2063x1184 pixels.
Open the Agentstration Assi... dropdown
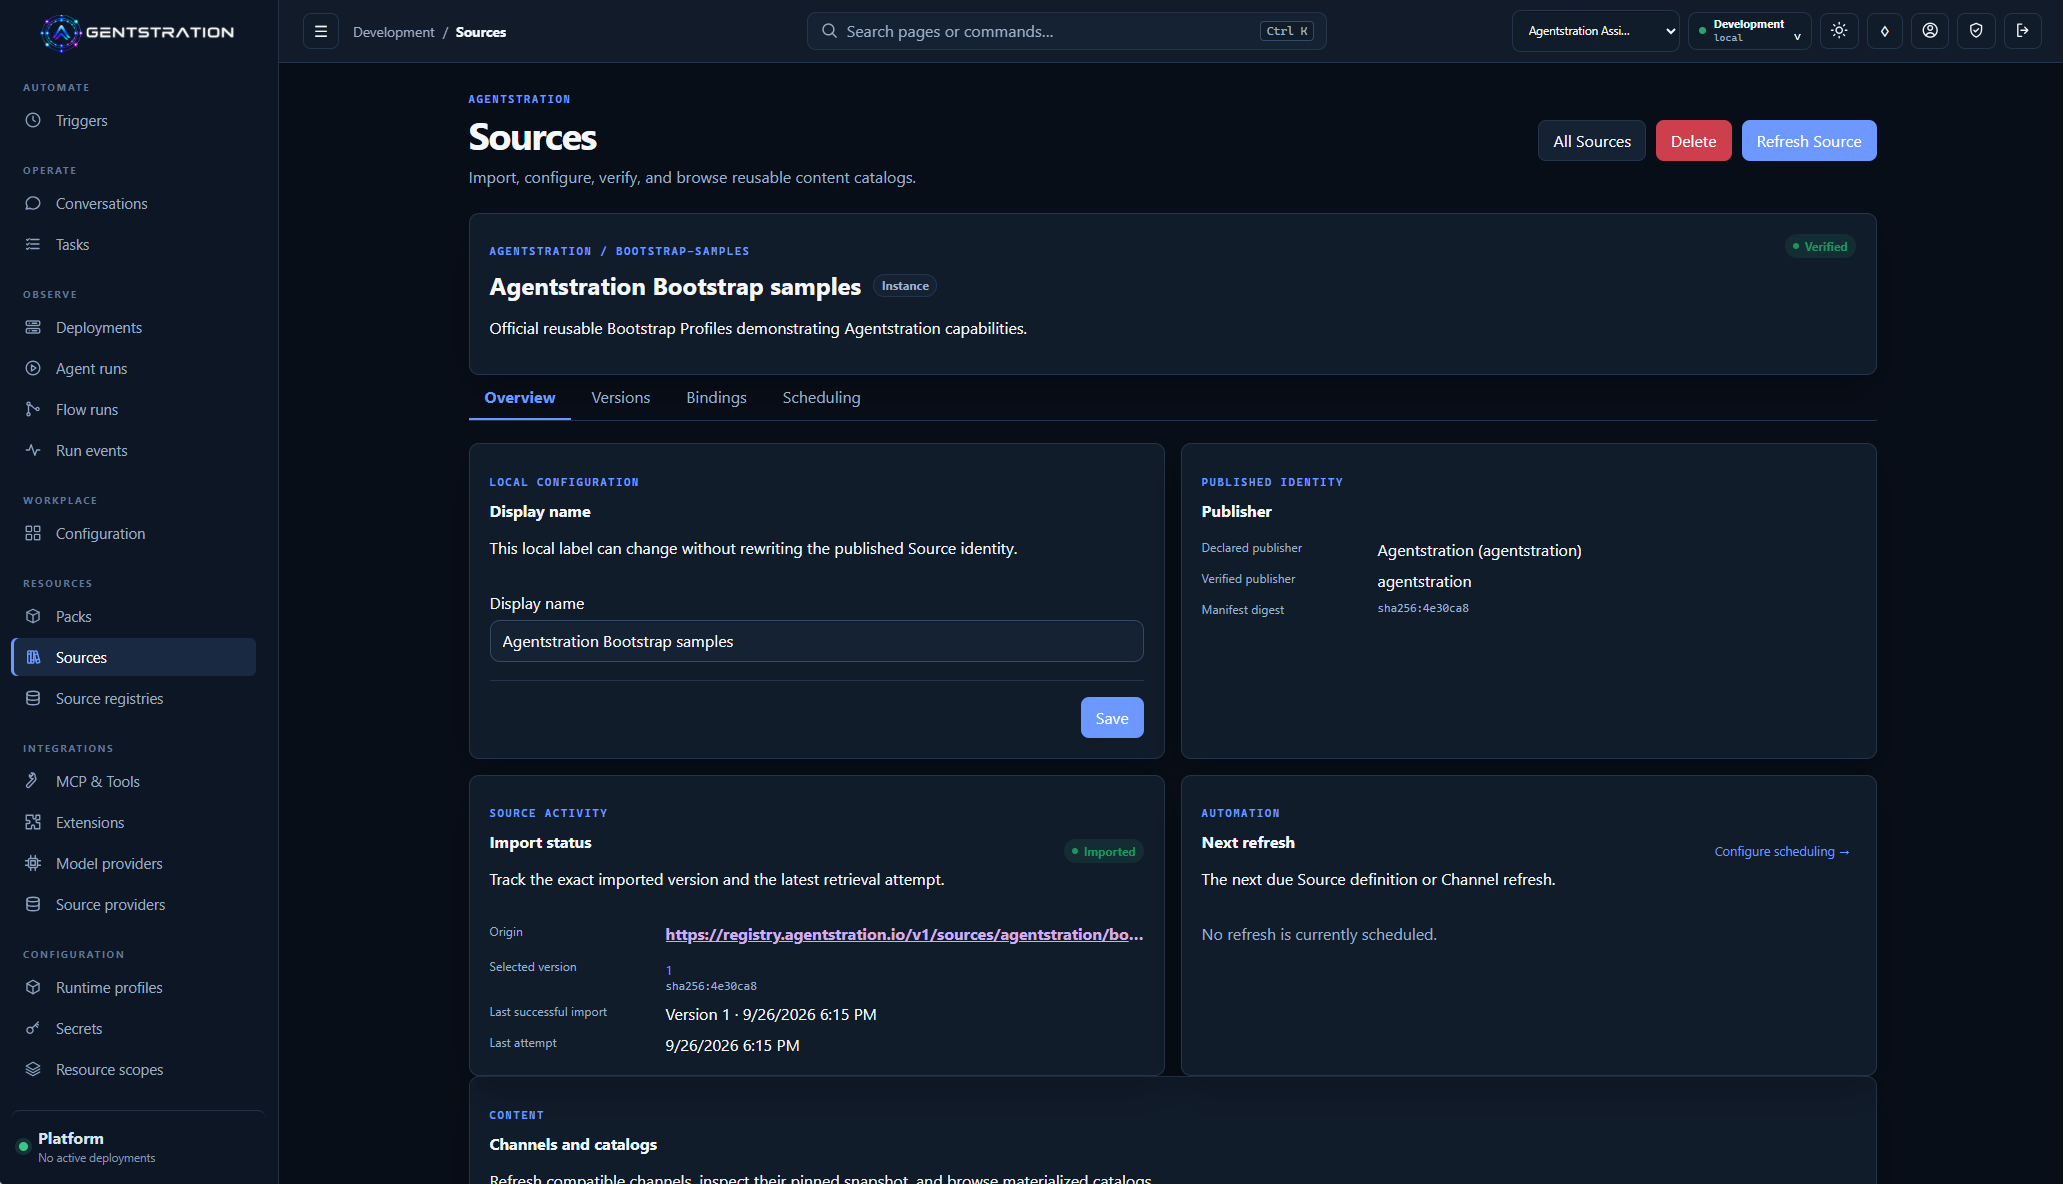tap(1595, 31)
